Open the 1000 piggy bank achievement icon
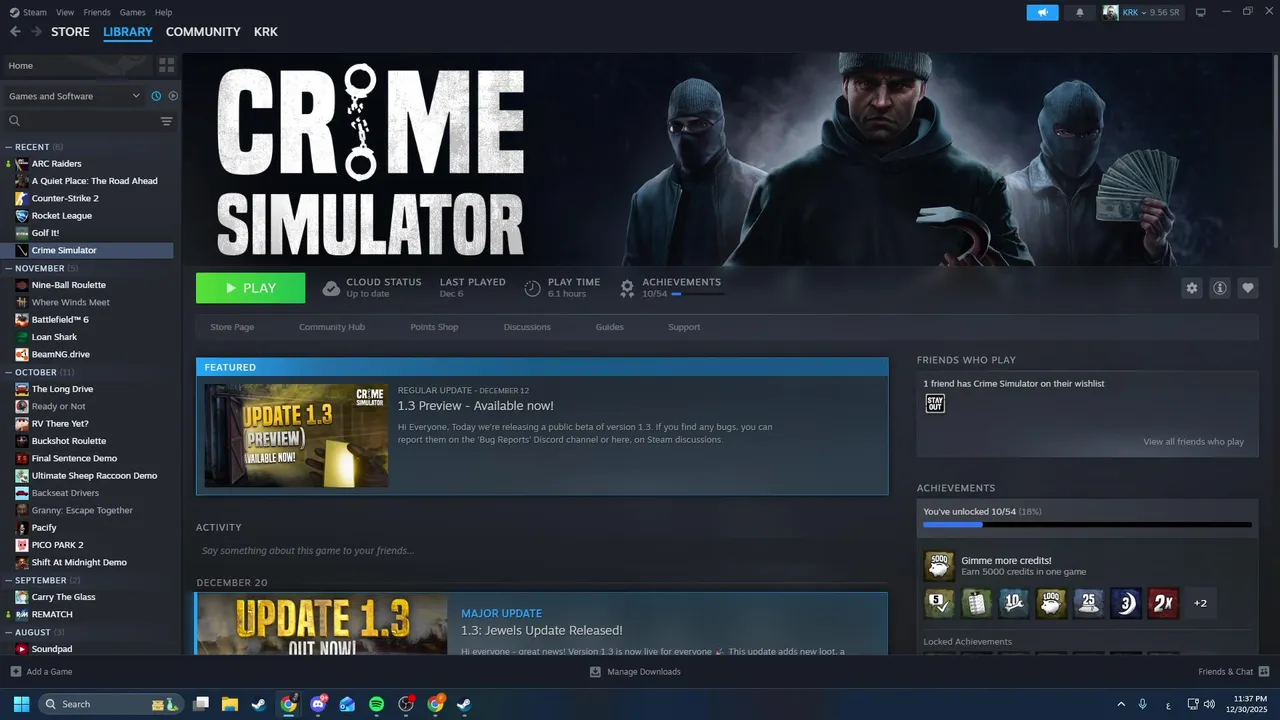This screenshot has height=720, width=1280. (x=1051, y=603)
